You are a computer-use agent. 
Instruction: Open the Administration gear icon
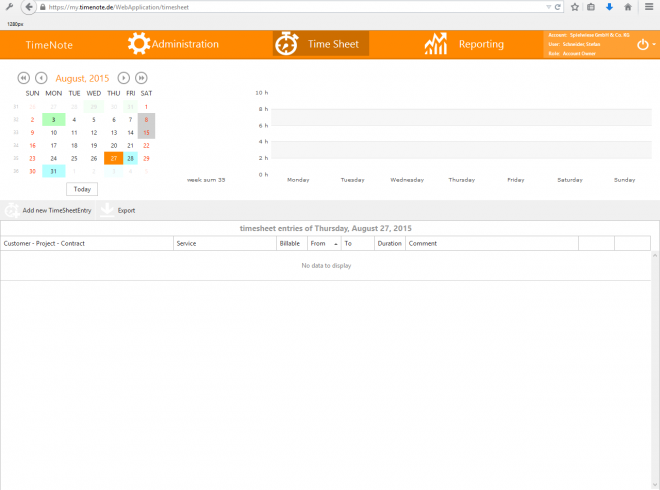pos(139,44)
